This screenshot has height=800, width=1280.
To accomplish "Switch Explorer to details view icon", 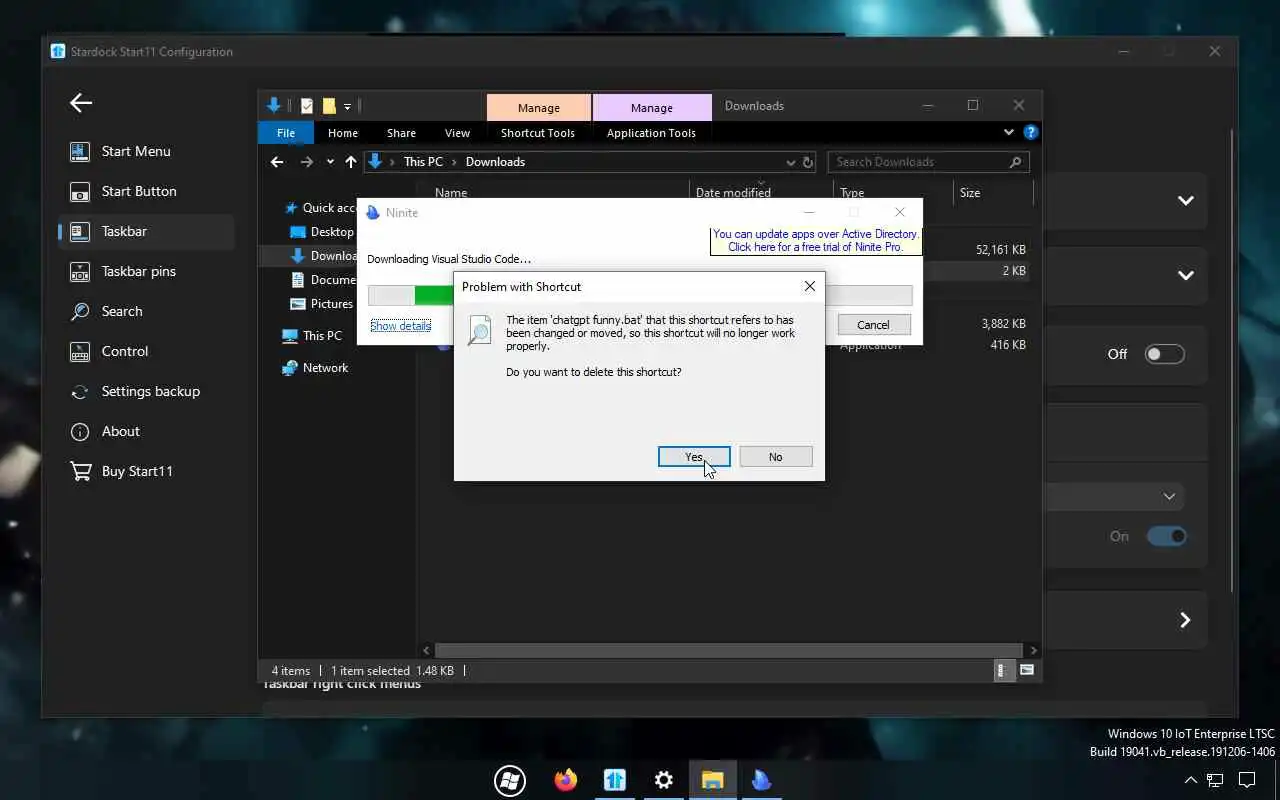I will [x=1002, y=670].
